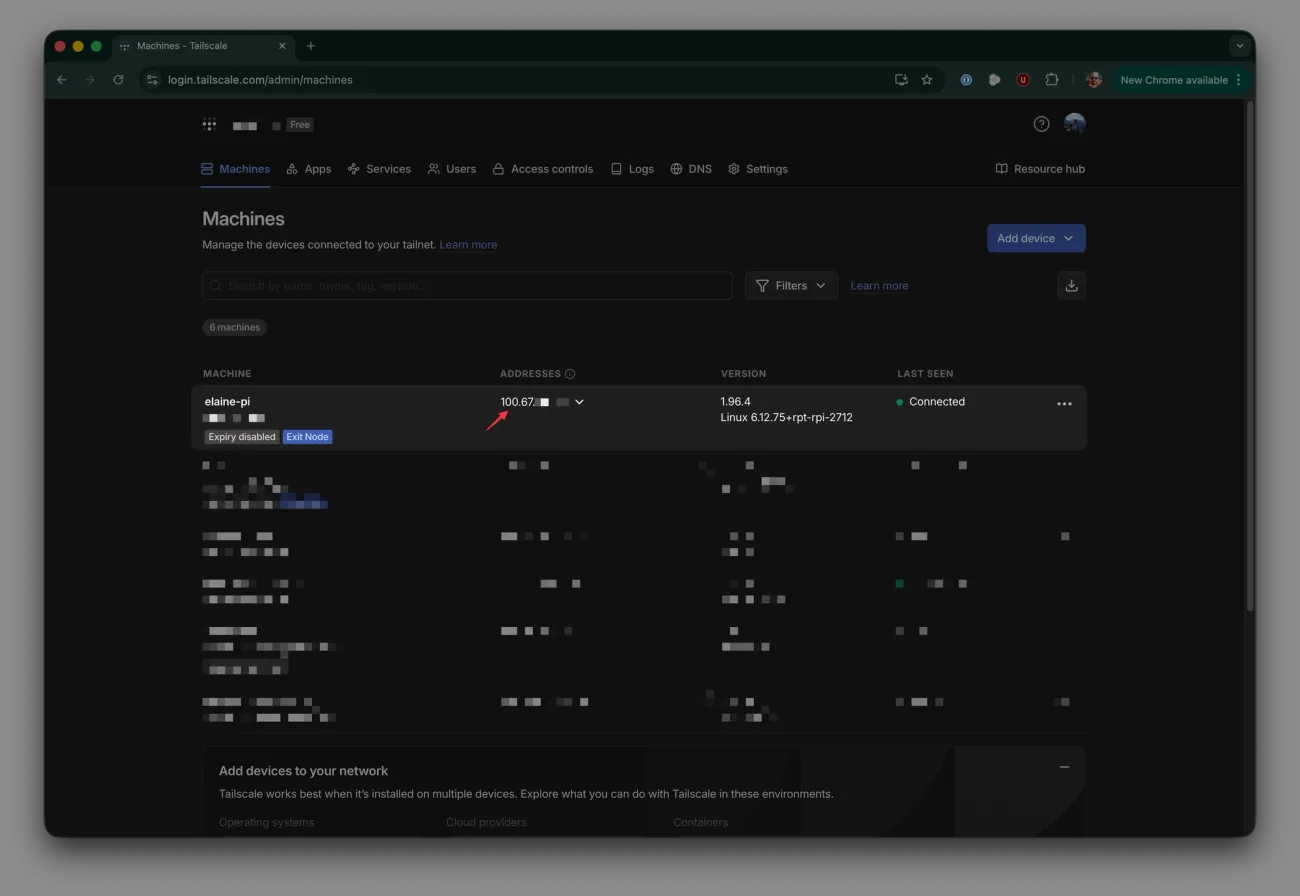Click the Machines page heading

pos(243,219)
